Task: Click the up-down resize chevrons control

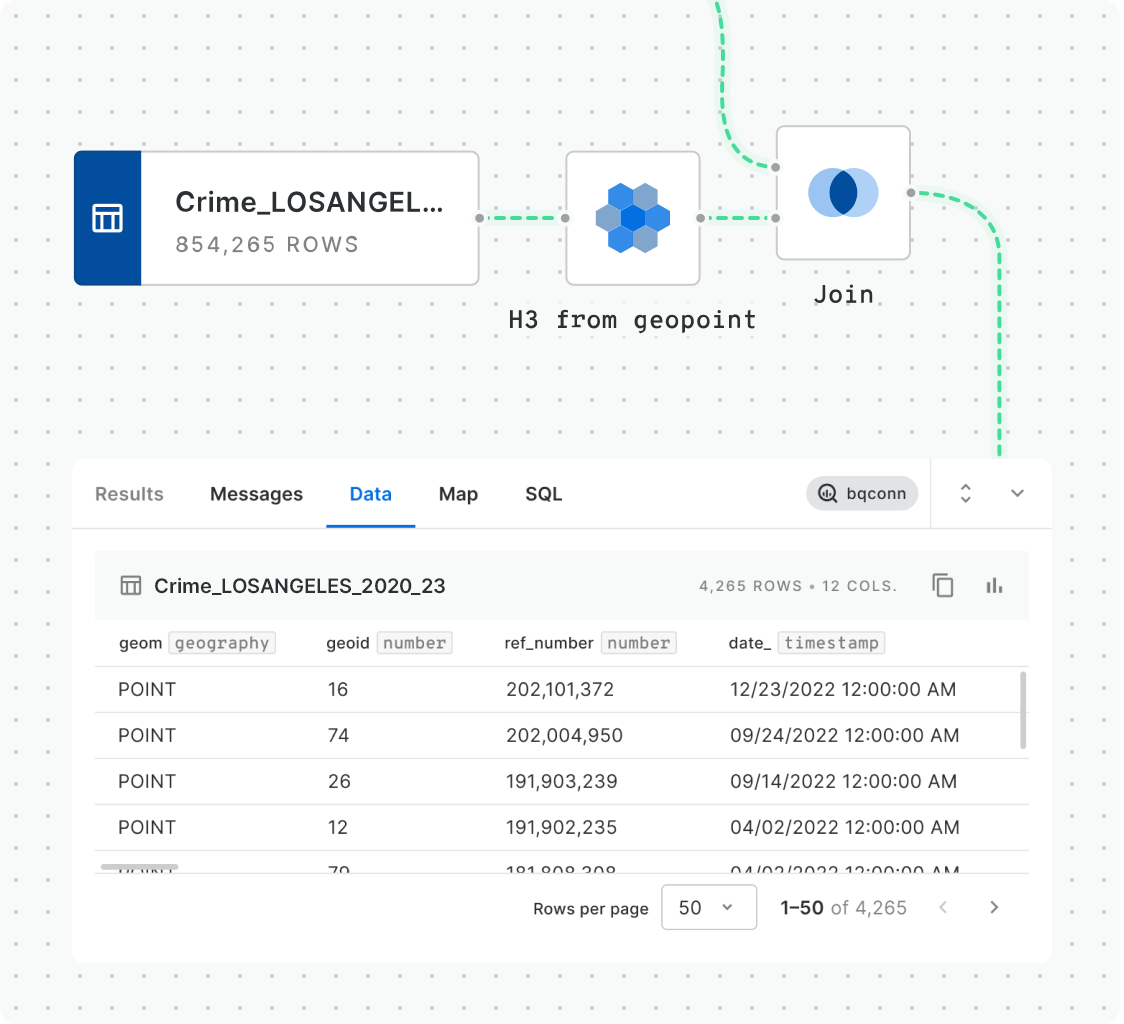Action: [965, 493]
